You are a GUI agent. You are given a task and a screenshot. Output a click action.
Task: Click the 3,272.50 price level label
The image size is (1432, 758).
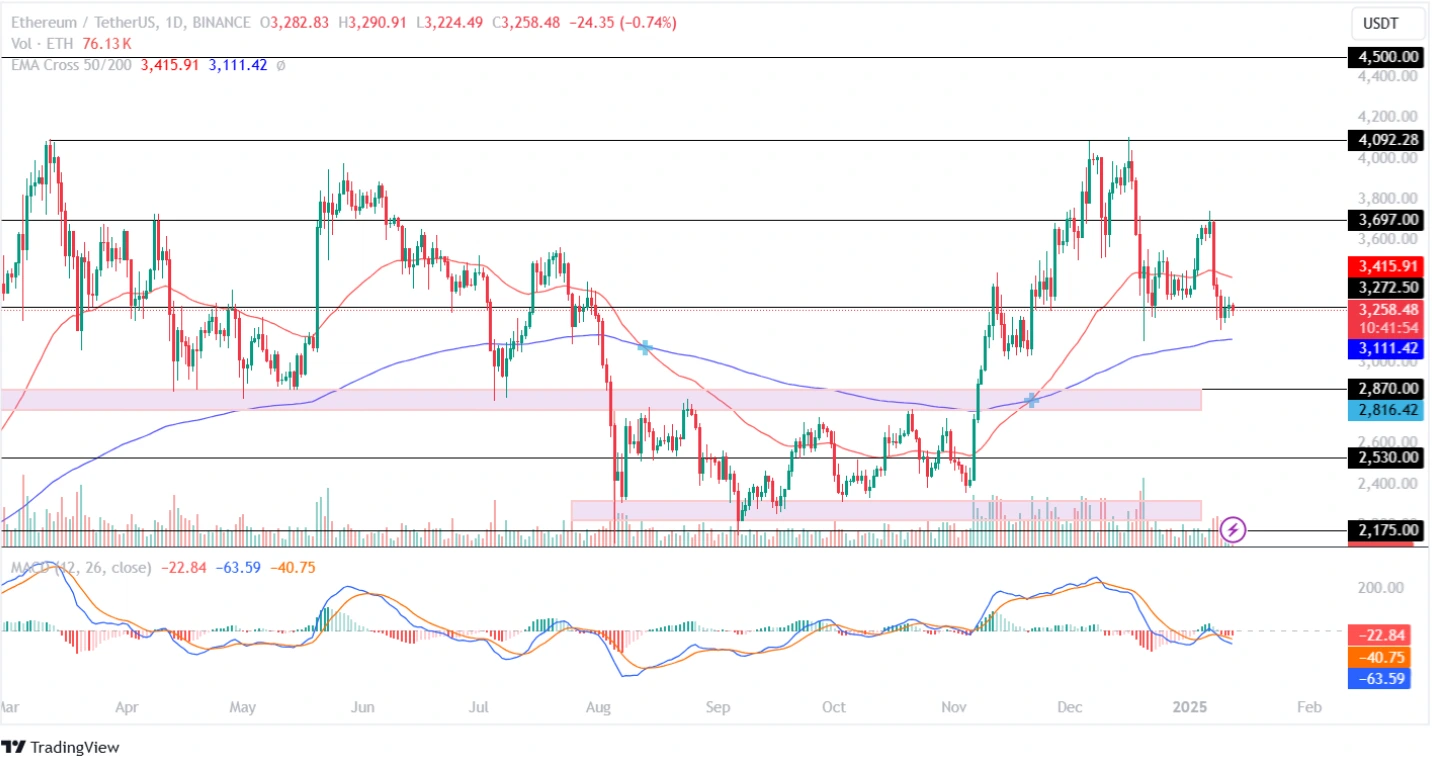(x=1384, y=287)
